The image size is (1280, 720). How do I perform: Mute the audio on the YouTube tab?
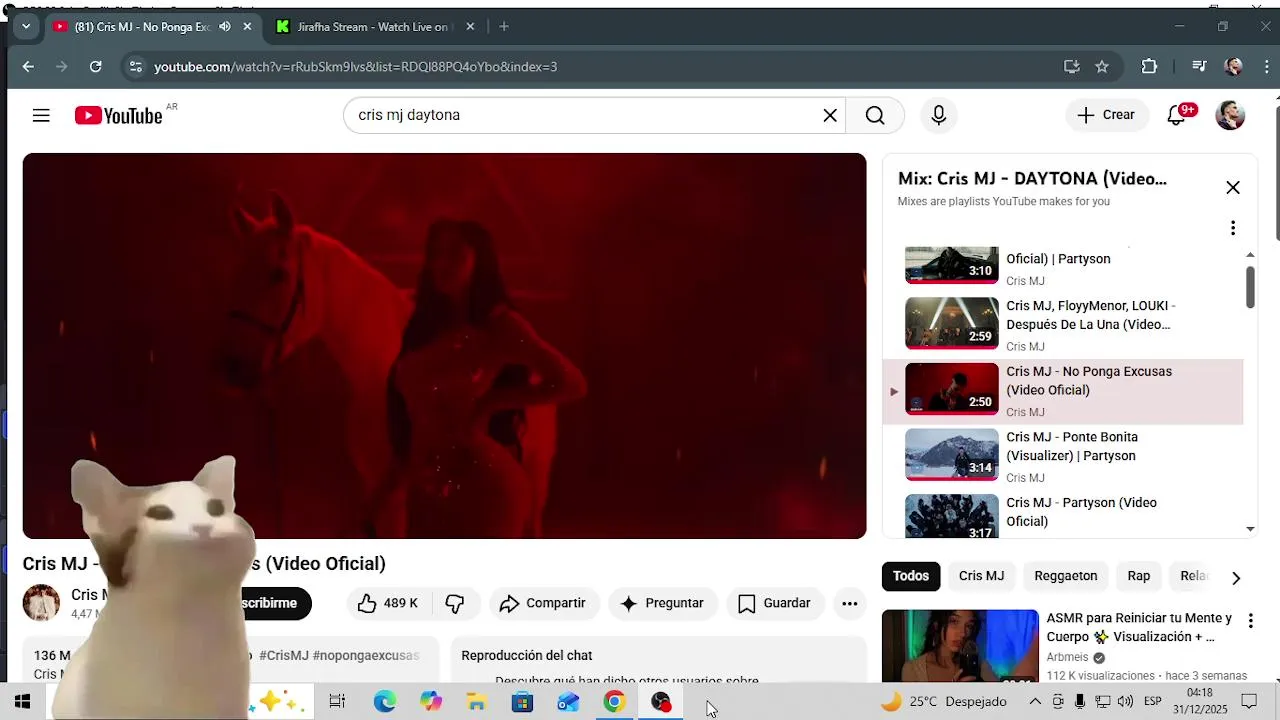(x=224, y=27)
